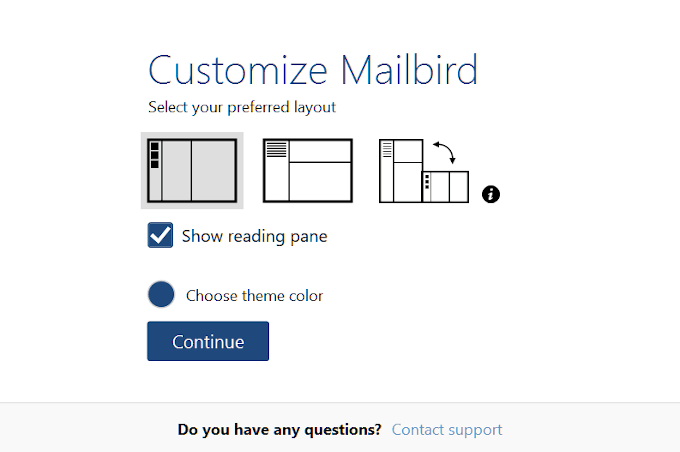680x452 pixels.
Task: Click the bottom pane of the second layout
Action: tap(320, 181)
